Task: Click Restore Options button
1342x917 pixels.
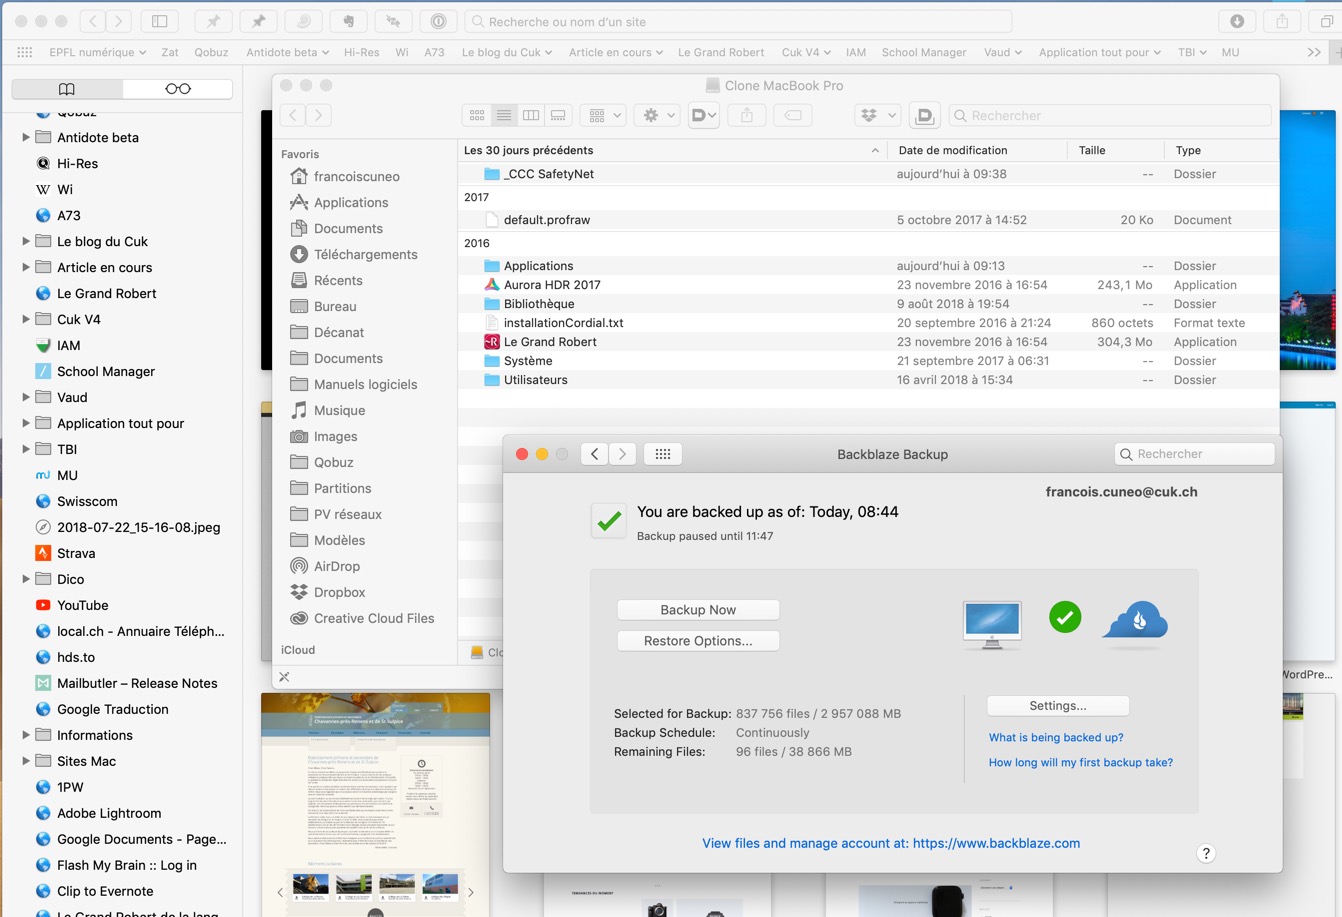Action: click(x=698, y=641)
